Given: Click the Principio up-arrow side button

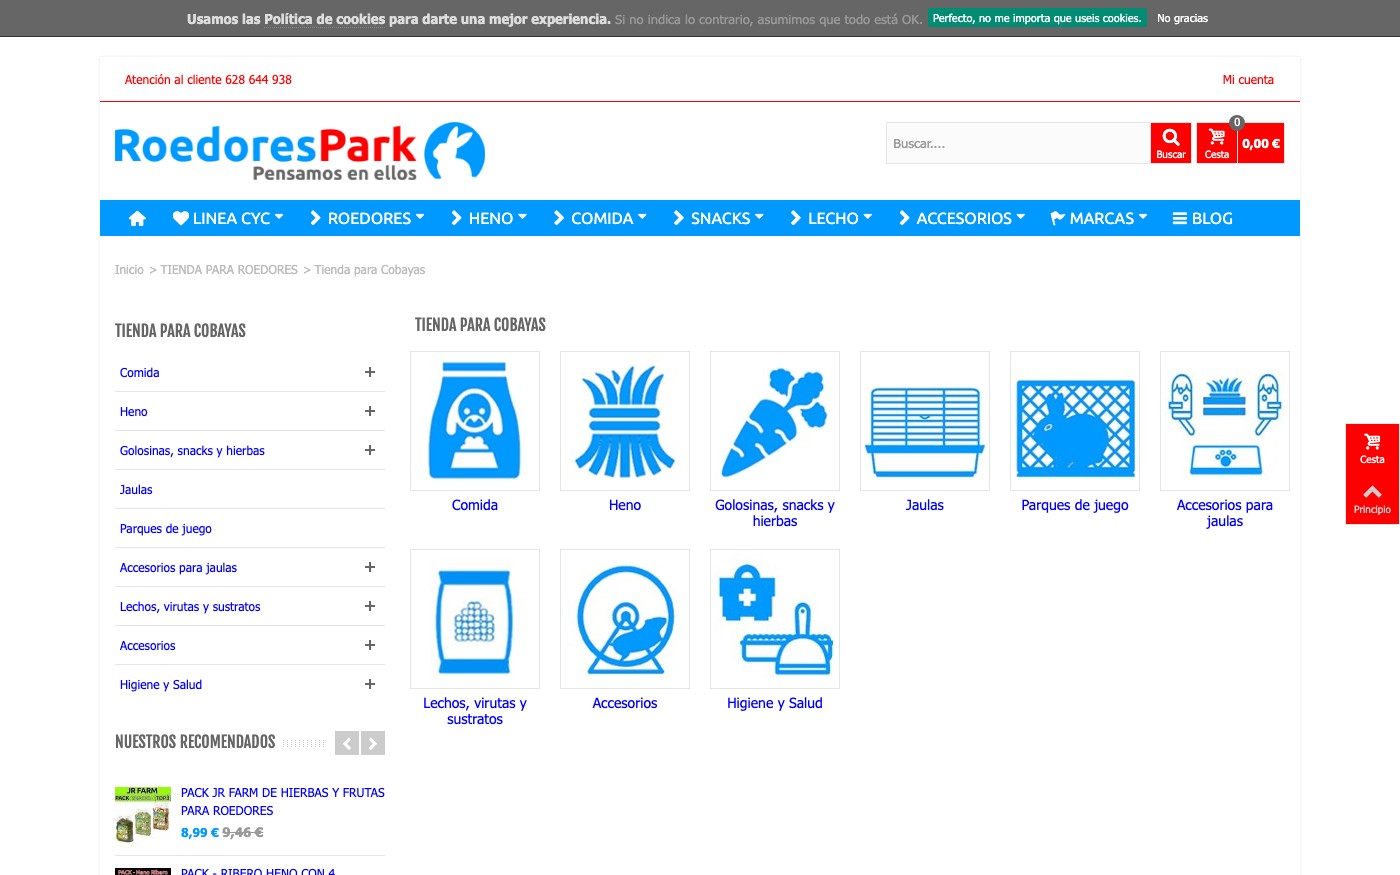Looking at the screenshot, I should (1372, 499).
